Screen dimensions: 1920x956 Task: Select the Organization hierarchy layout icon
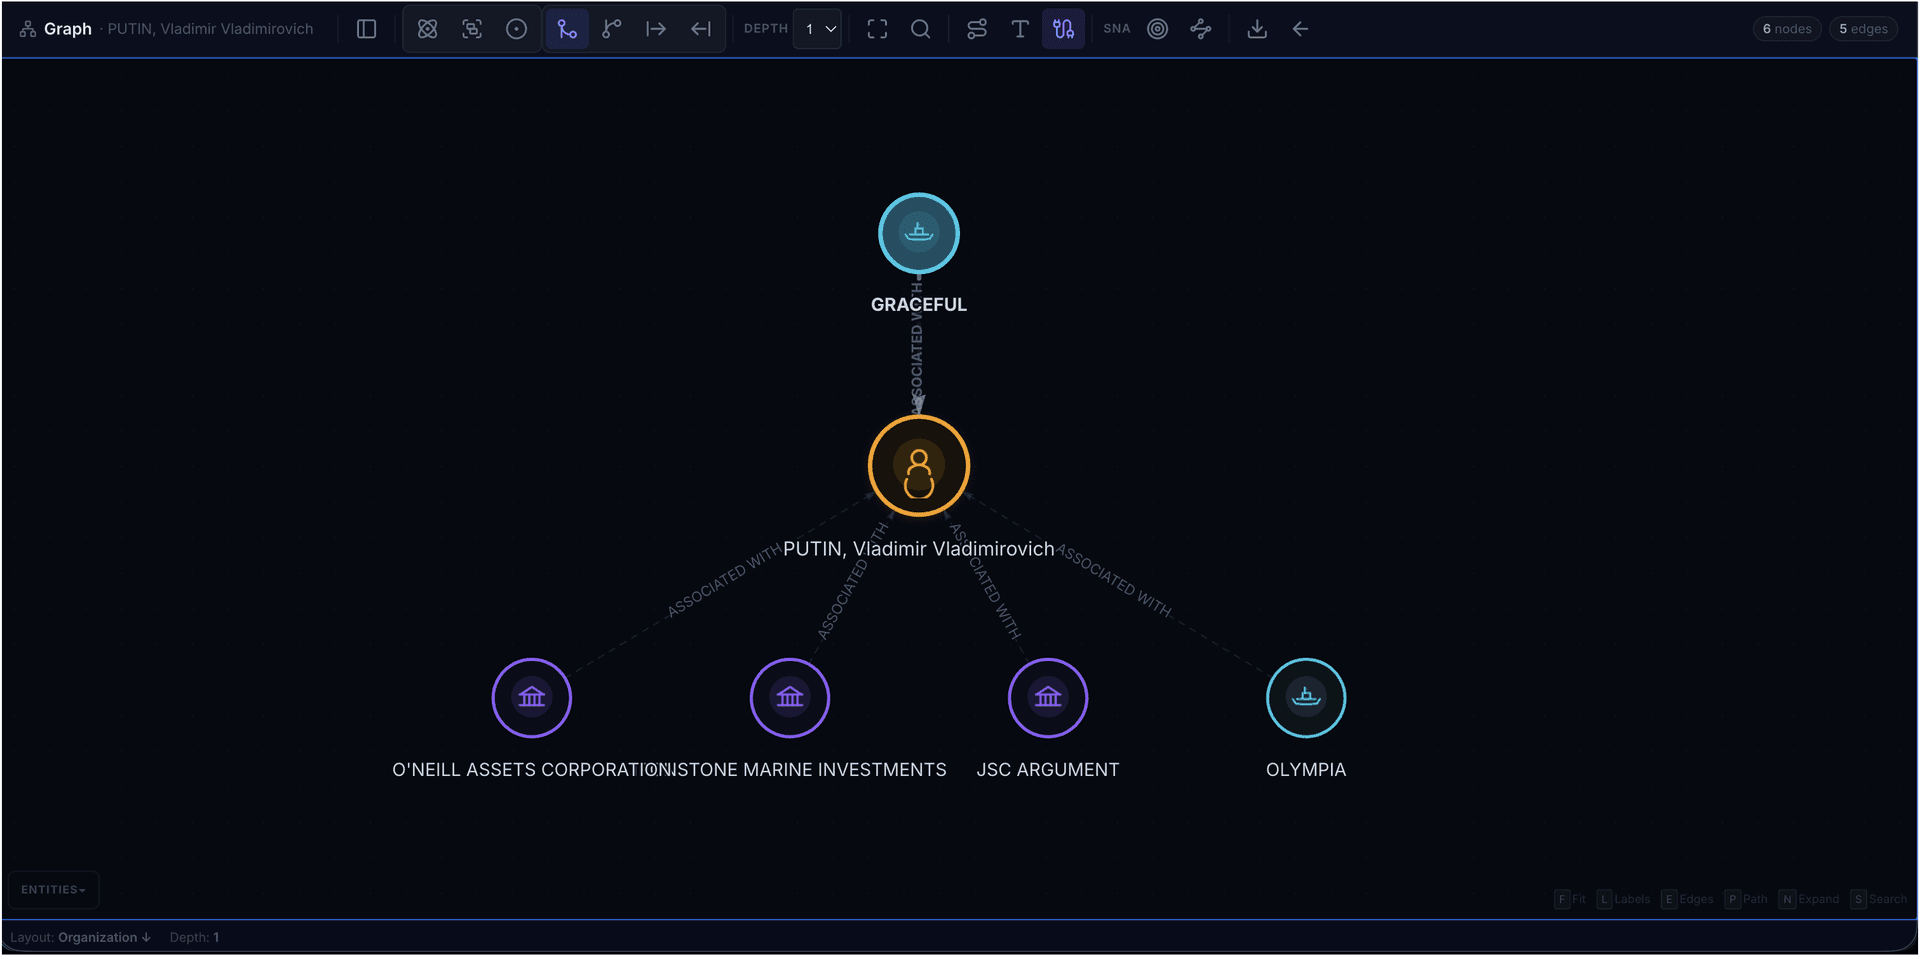pos(567,29)
